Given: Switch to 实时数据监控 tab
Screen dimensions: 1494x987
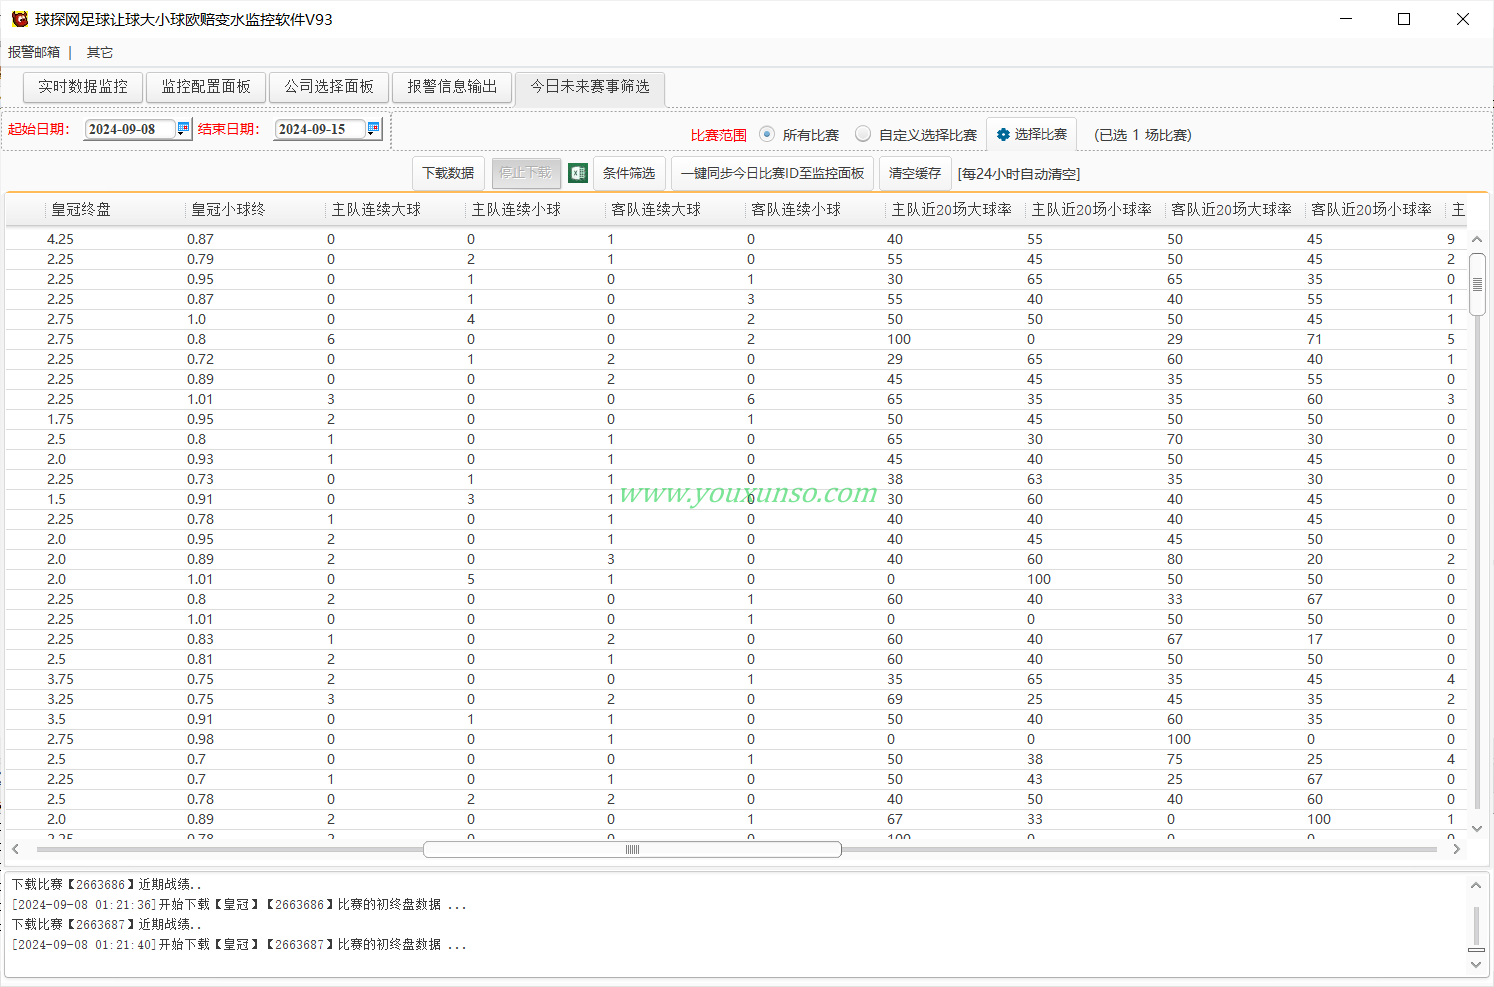Looking at the screenshot, I should (x=83, y=87).
